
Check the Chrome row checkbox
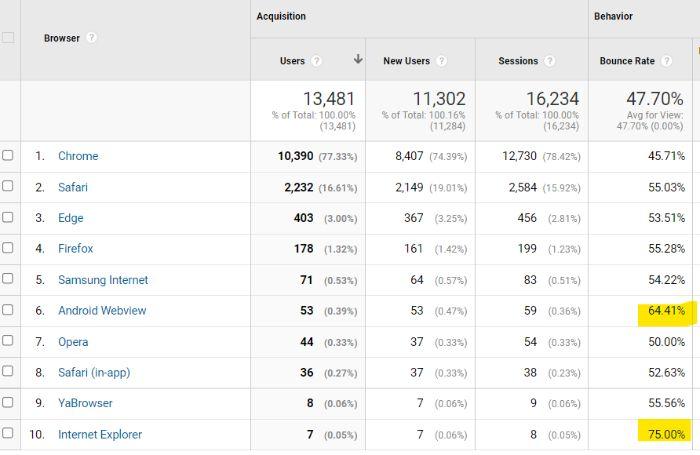tap(8, 155)
